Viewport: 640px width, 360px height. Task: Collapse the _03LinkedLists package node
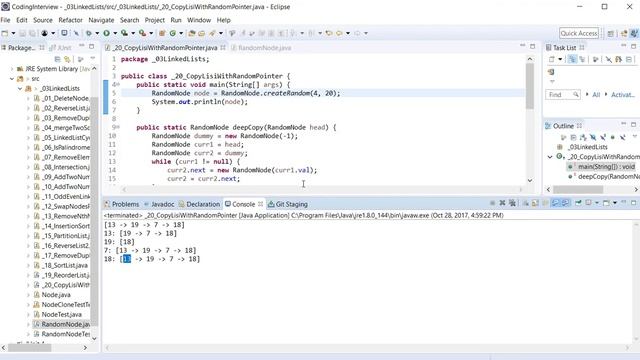20,89
